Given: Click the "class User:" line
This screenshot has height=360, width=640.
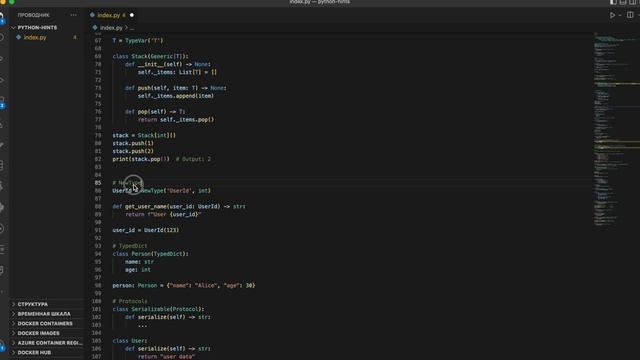Looking at the screenshot, I should [130, 341].
